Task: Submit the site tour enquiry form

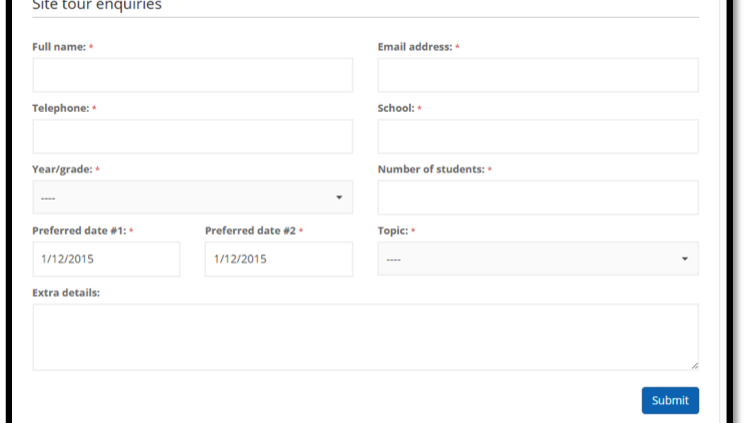Action: click(x=670, y=400)
